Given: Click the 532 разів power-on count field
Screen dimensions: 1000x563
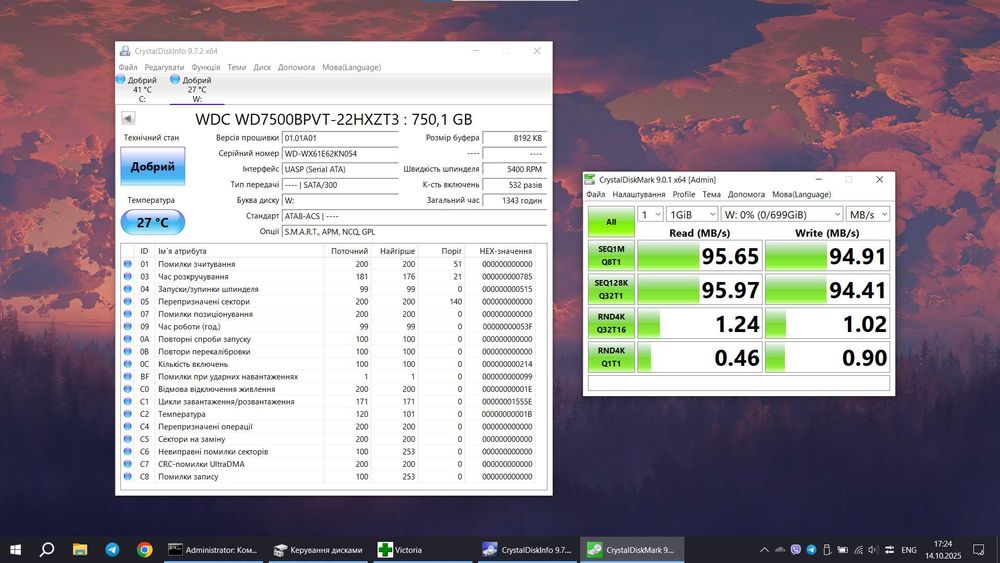Looking at the screenshot, I should [x=514, y=185].
